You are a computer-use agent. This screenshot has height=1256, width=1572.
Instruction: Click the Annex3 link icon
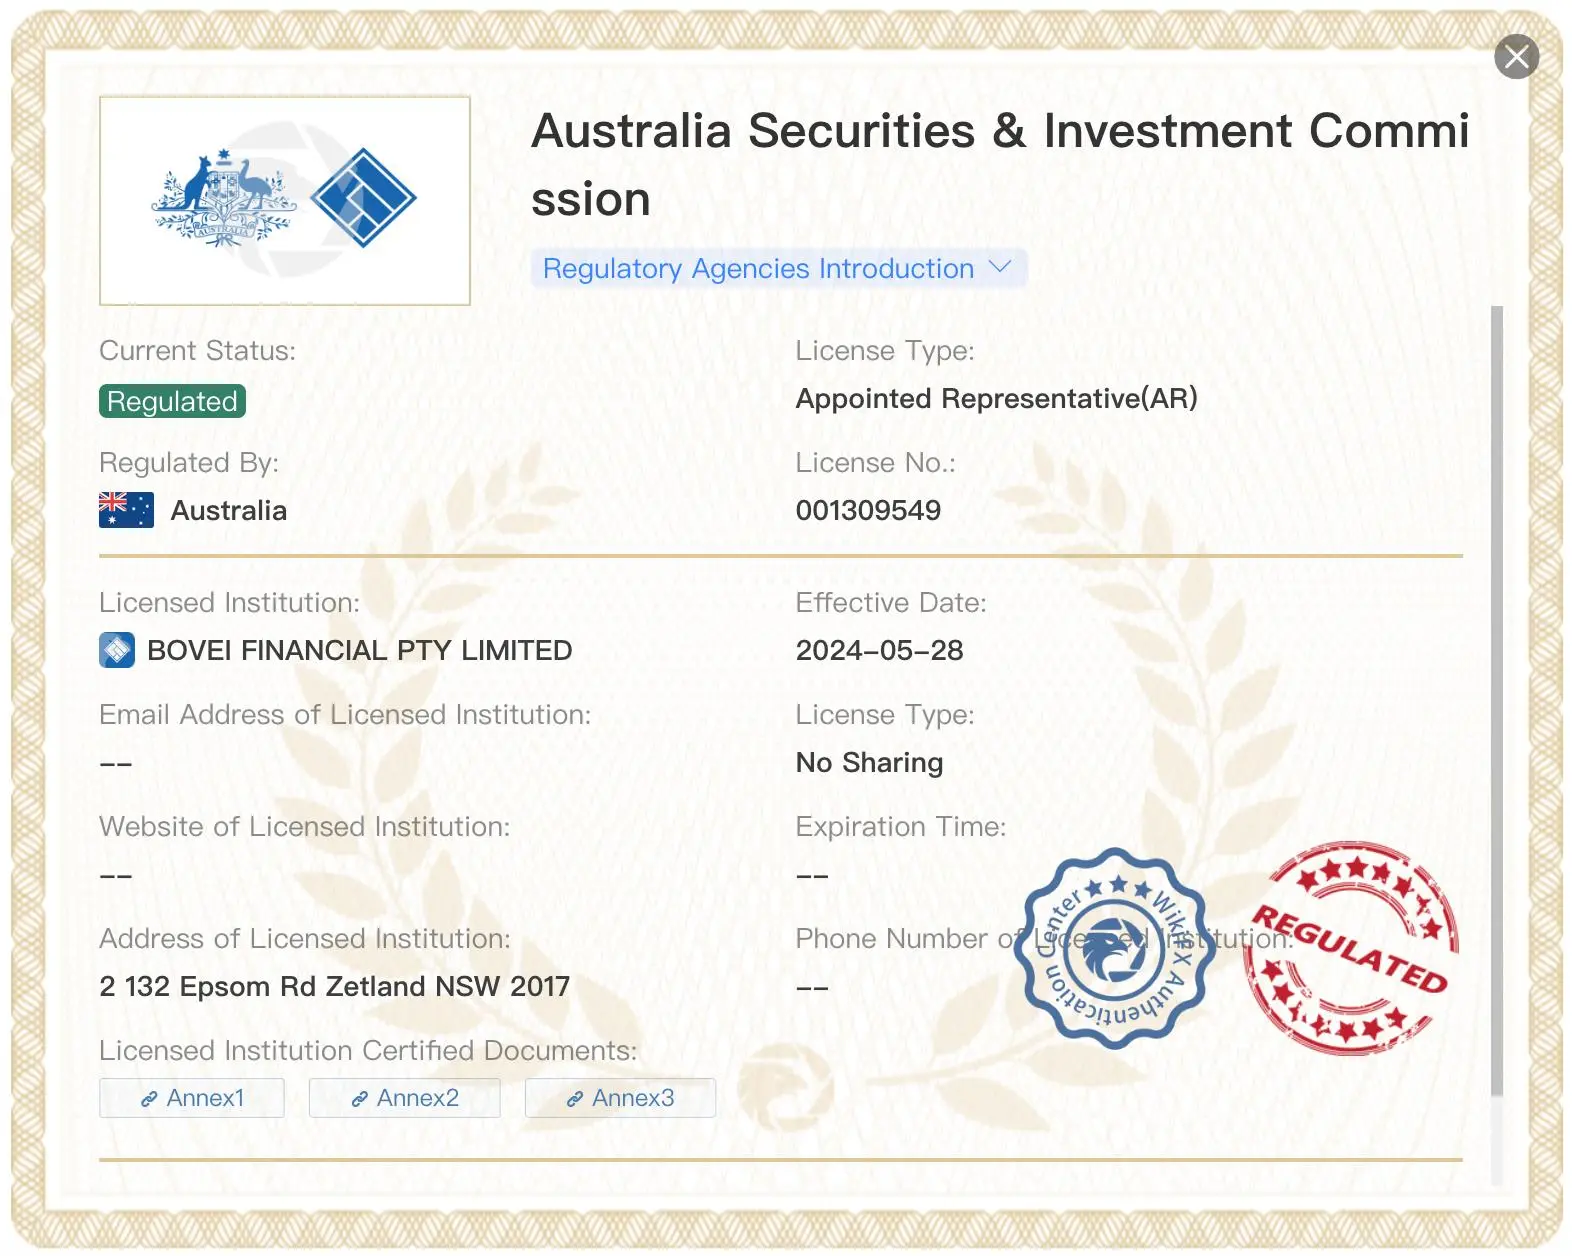click(x=575, y=1099)
